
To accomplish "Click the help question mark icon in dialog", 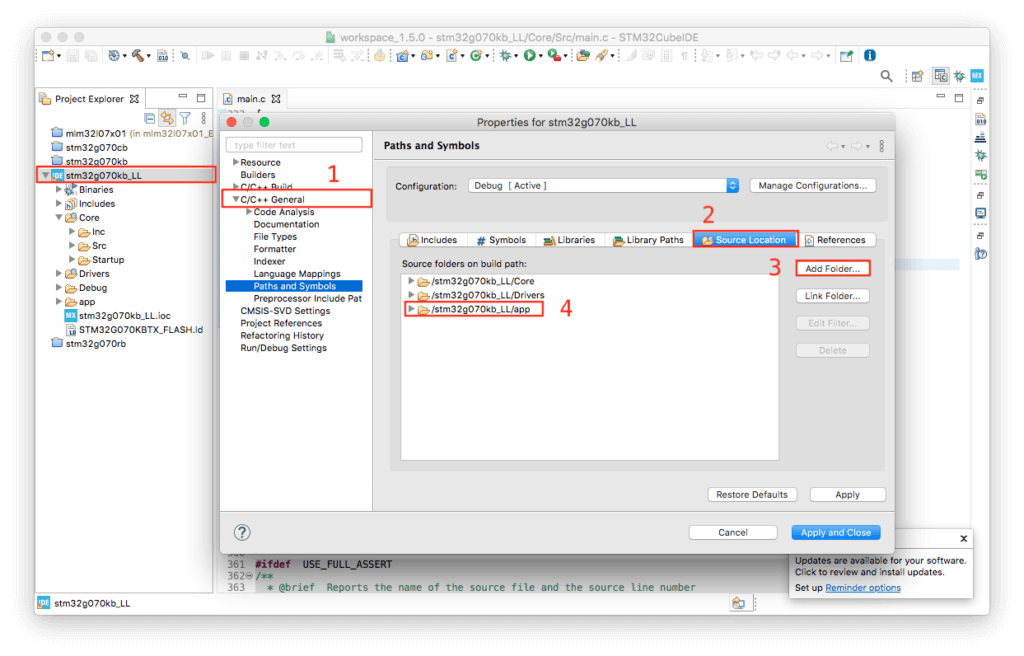I will pyautogui.click(x=242, y=533).
